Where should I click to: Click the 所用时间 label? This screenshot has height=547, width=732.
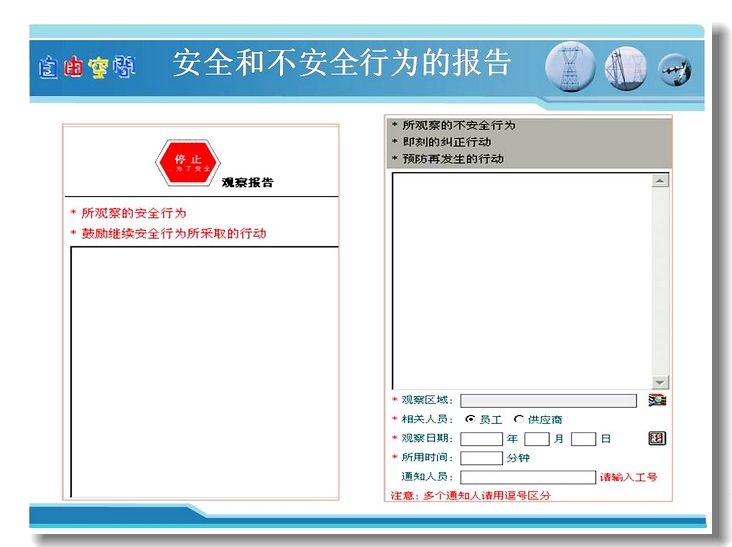click(x=427, y=457)
